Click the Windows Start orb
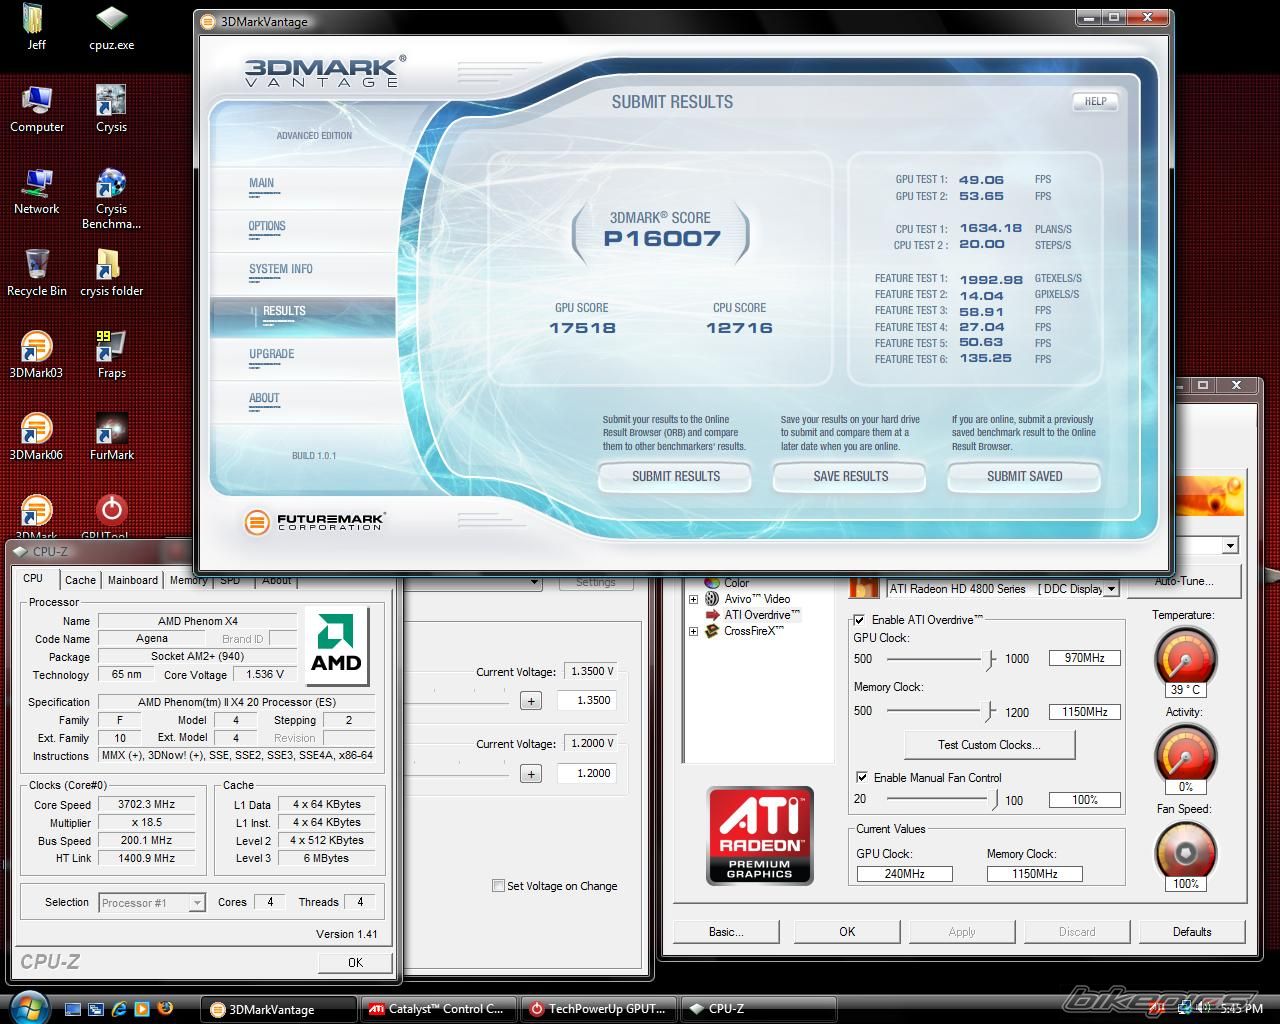The height and width of the screenshot is (1024, 1280). (x=28, y=1006)
